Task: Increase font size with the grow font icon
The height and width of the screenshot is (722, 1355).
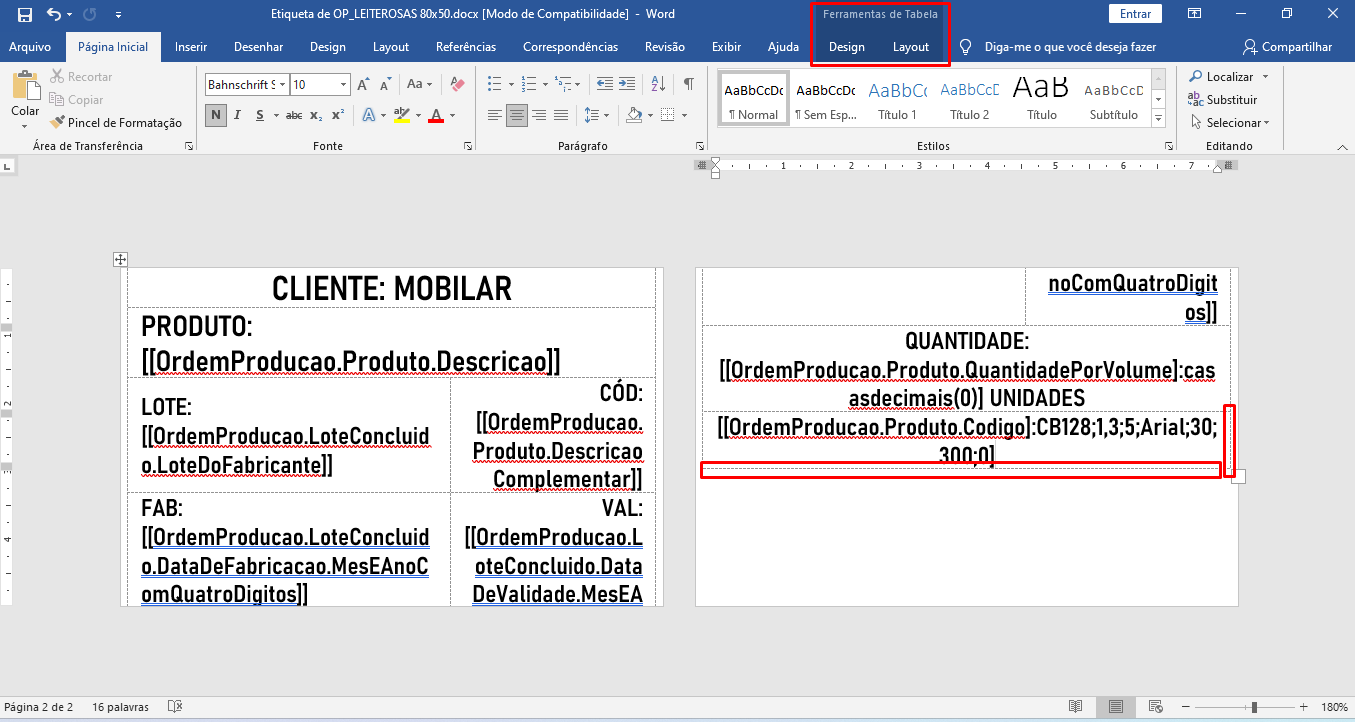Action: tap(364, 85)
